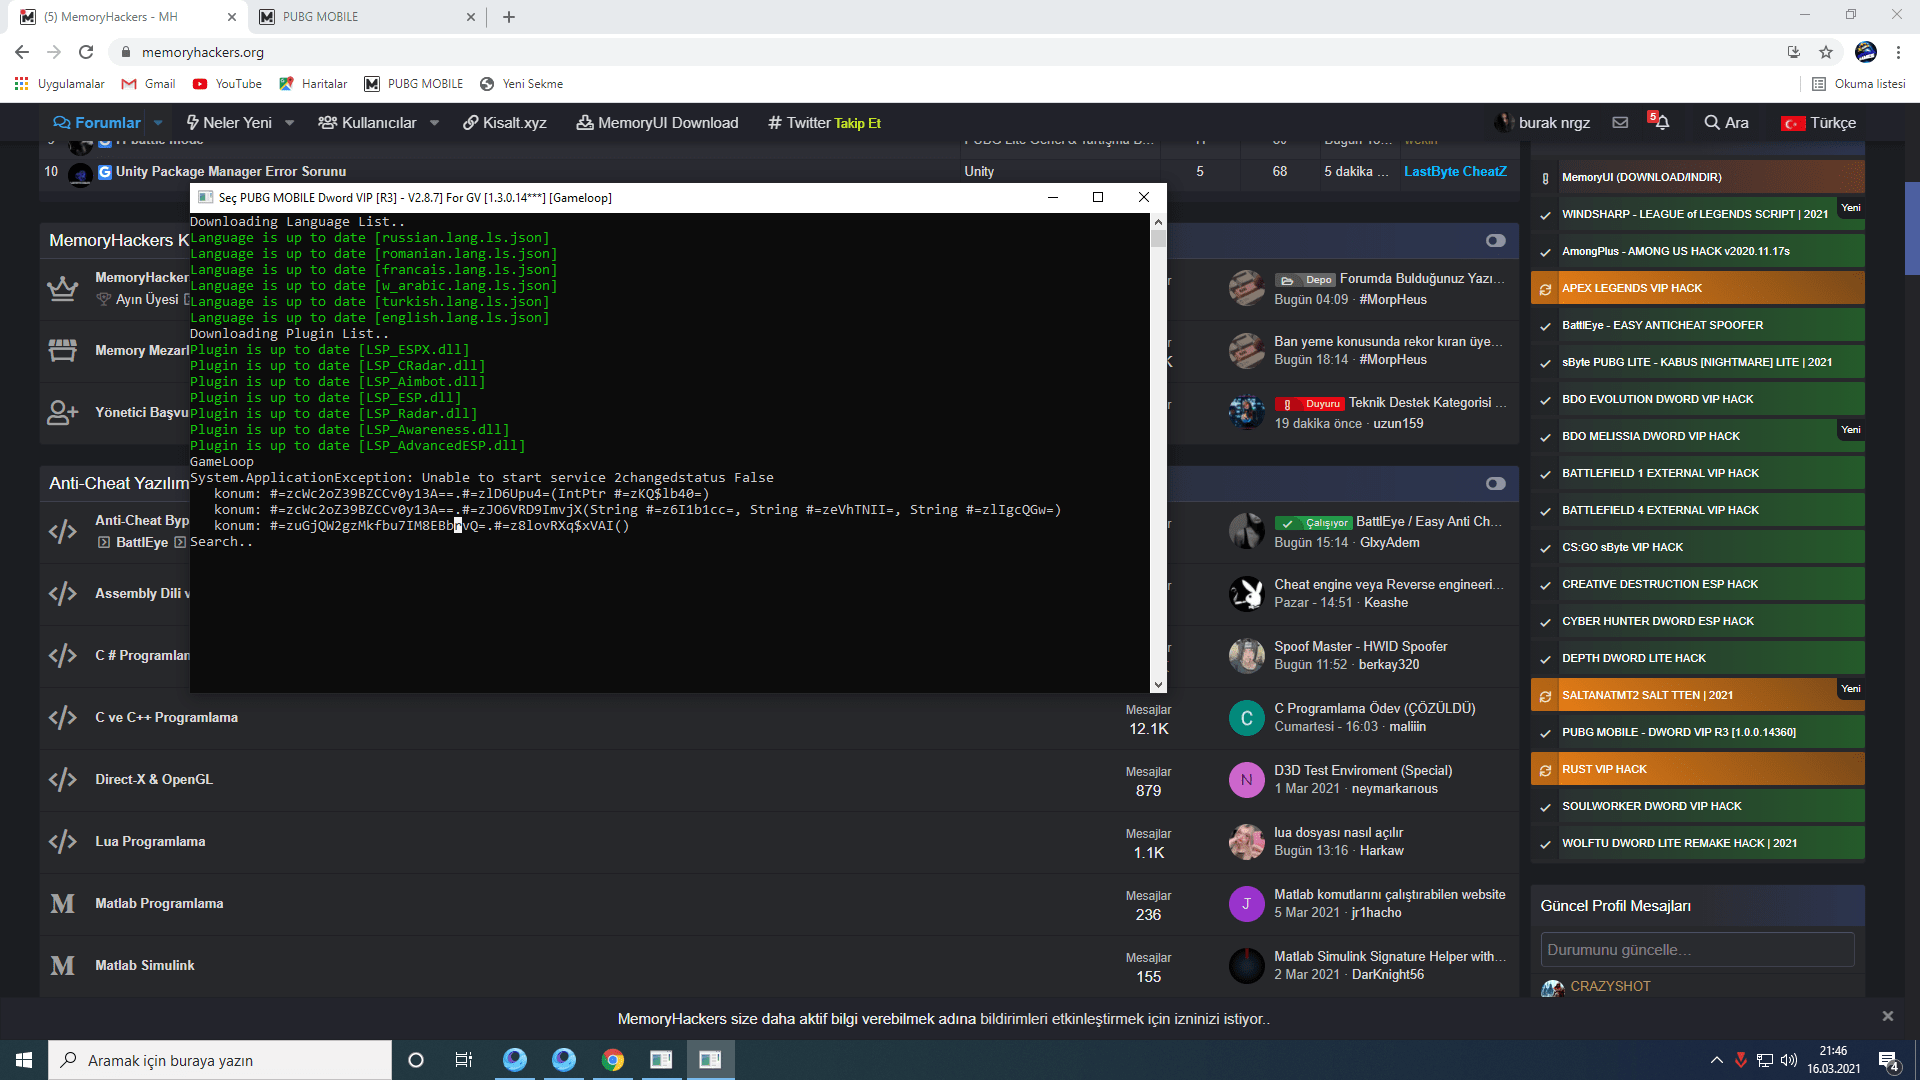Open the Gmail bookmark
The width and height of the screenshot is (1920, 1080).
pos(148,84)
